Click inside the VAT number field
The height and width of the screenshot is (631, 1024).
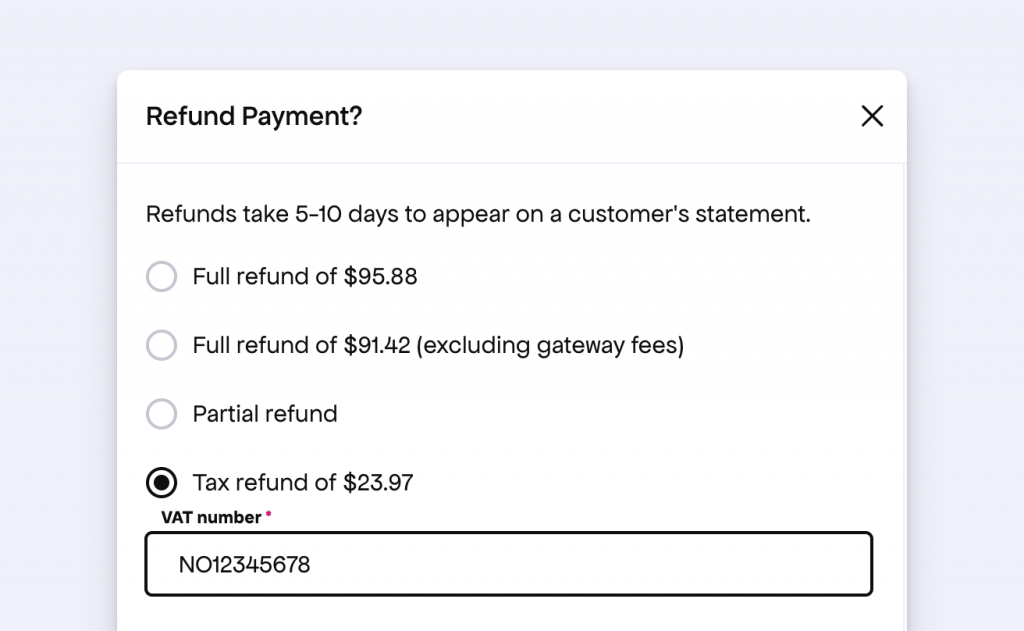pyautogui.click(x=509, y=564)
